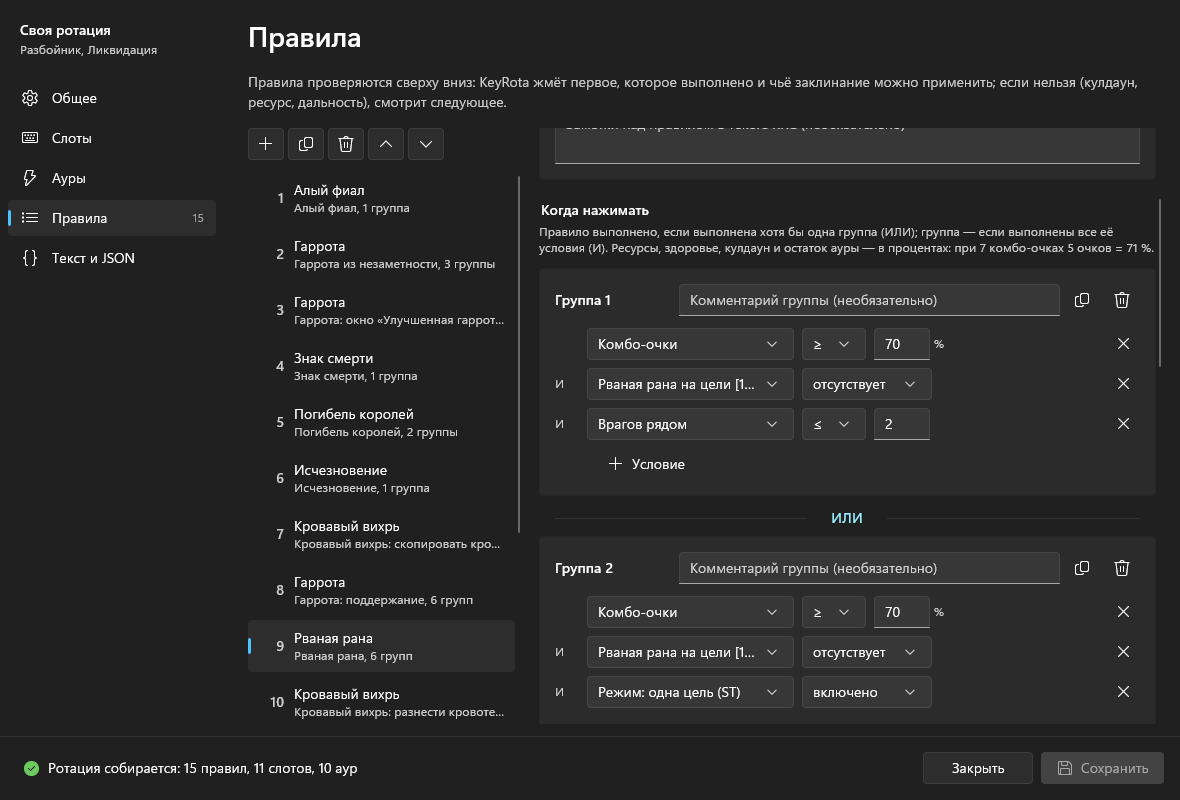The image size is (1180, 800).
Task: Select rule 1 Алый фиал
Action: [382, 199]
